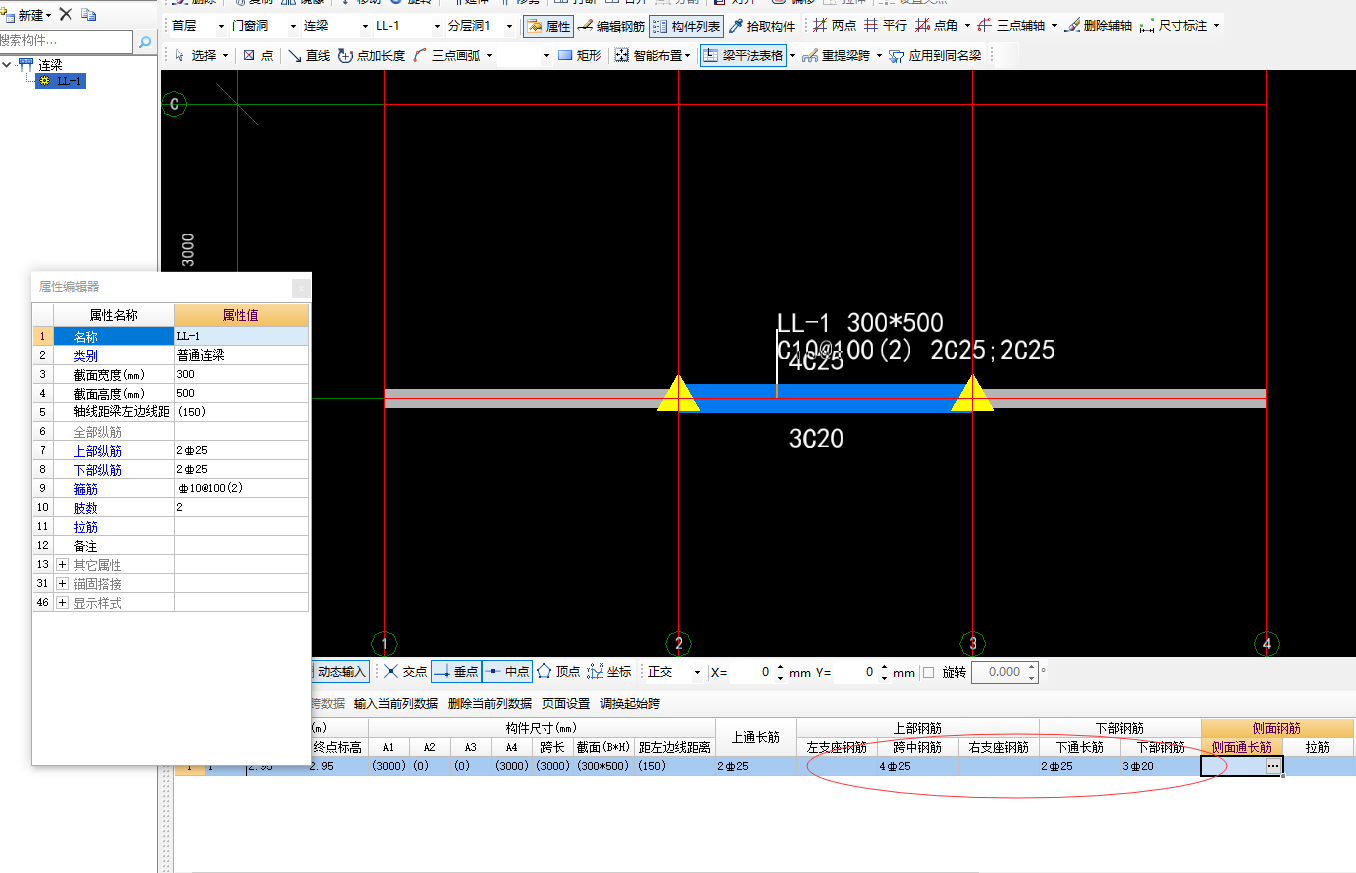Click the 截面宽度 value 300
1356x873 pixels.
(241, 374)
